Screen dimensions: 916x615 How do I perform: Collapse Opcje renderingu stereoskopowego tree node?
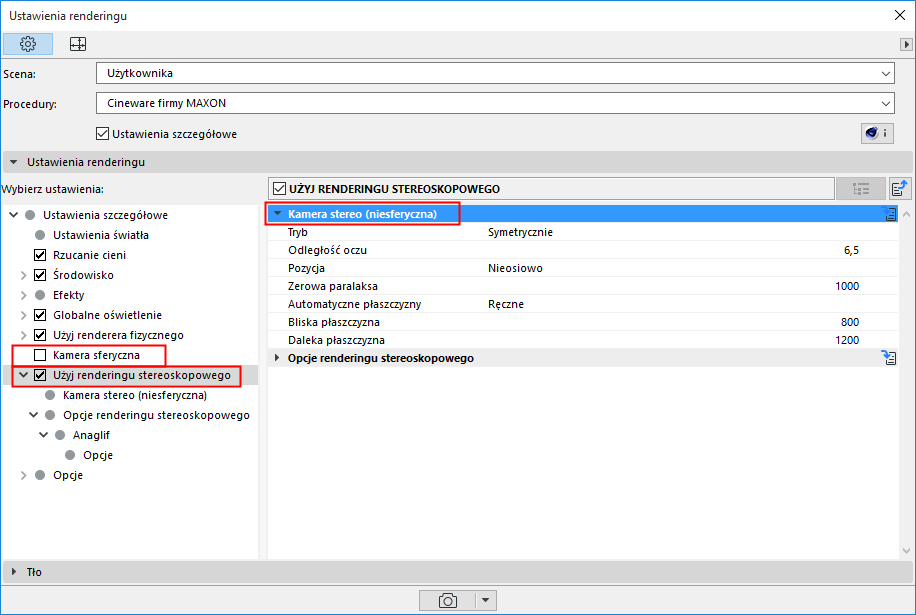click(34, 415)
